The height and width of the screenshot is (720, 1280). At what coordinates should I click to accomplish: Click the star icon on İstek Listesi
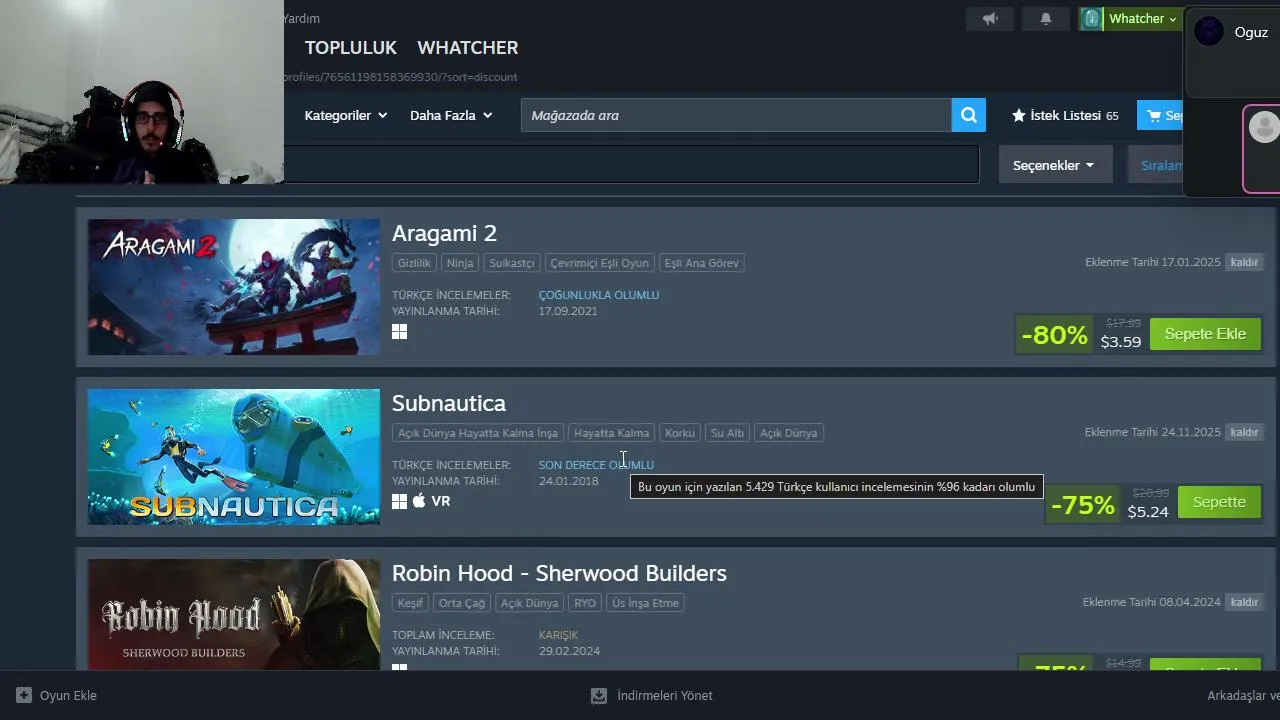1019,115
